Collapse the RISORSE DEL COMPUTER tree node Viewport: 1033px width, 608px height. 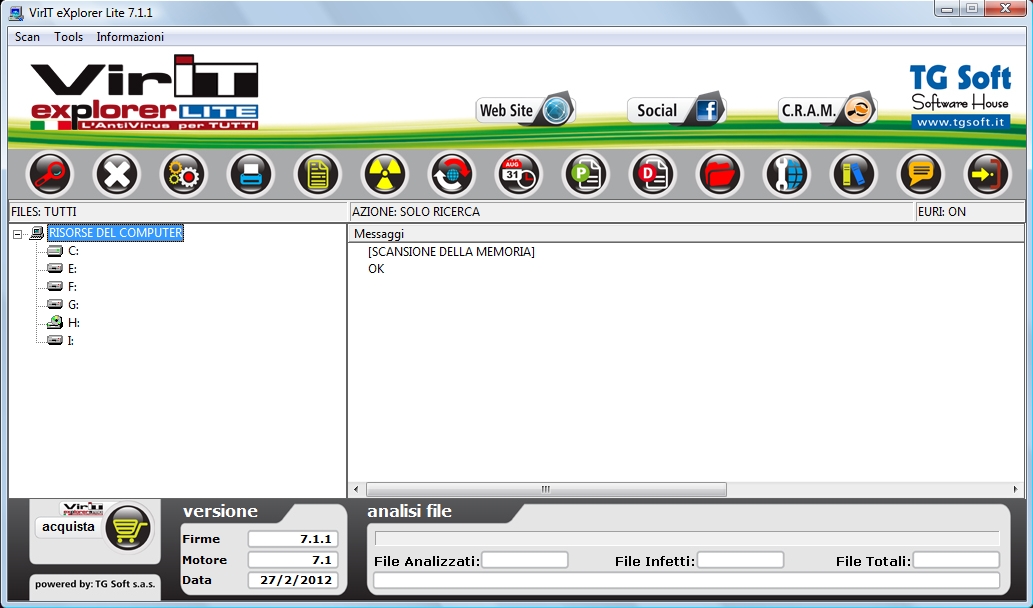(18, 234)
